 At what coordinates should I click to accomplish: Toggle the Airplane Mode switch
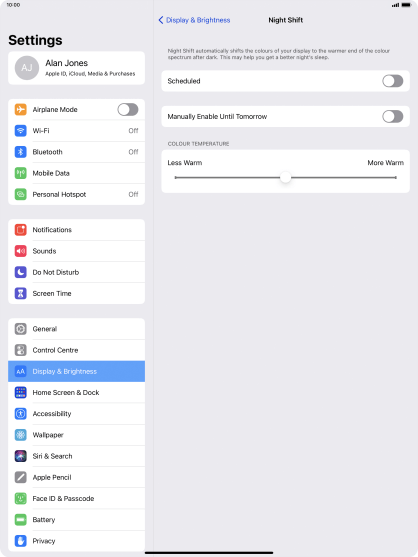[128, 109]
